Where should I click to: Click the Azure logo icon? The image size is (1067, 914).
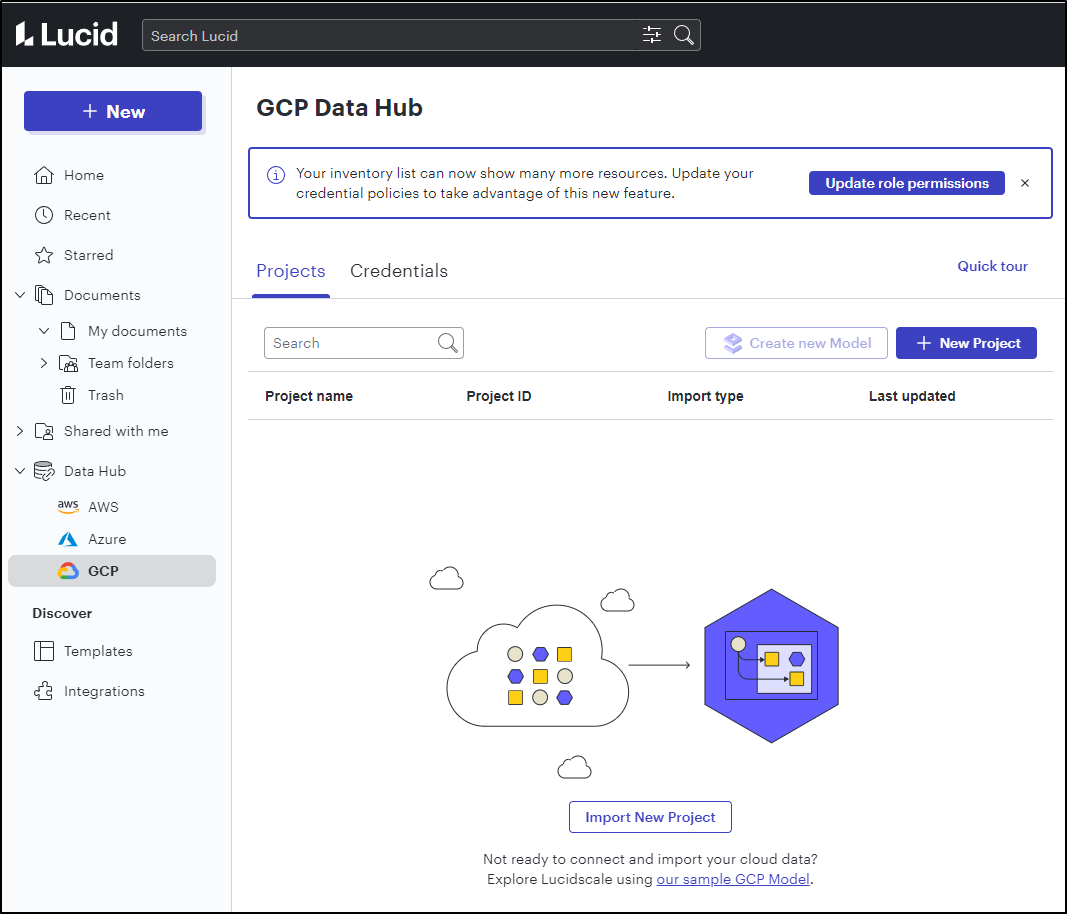[x=68, y=539]
